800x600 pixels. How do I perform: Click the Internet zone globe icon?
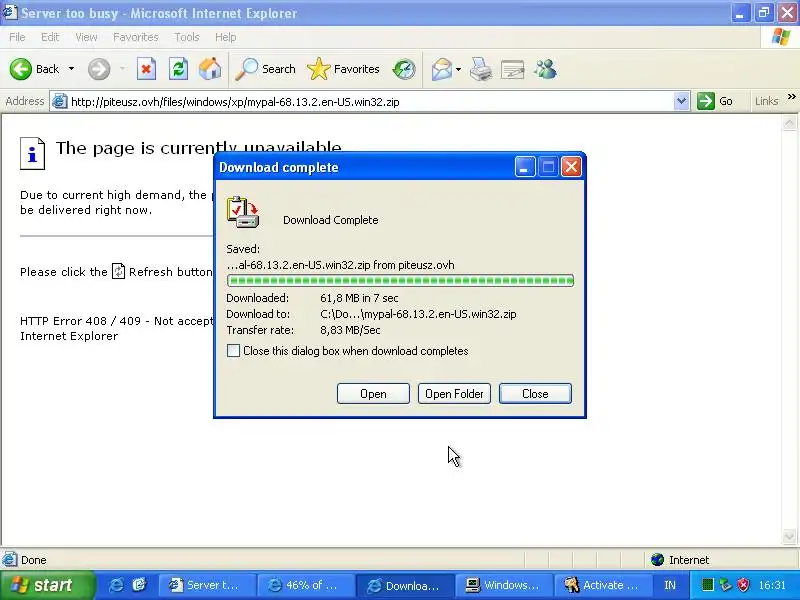(x=658, y=560)
